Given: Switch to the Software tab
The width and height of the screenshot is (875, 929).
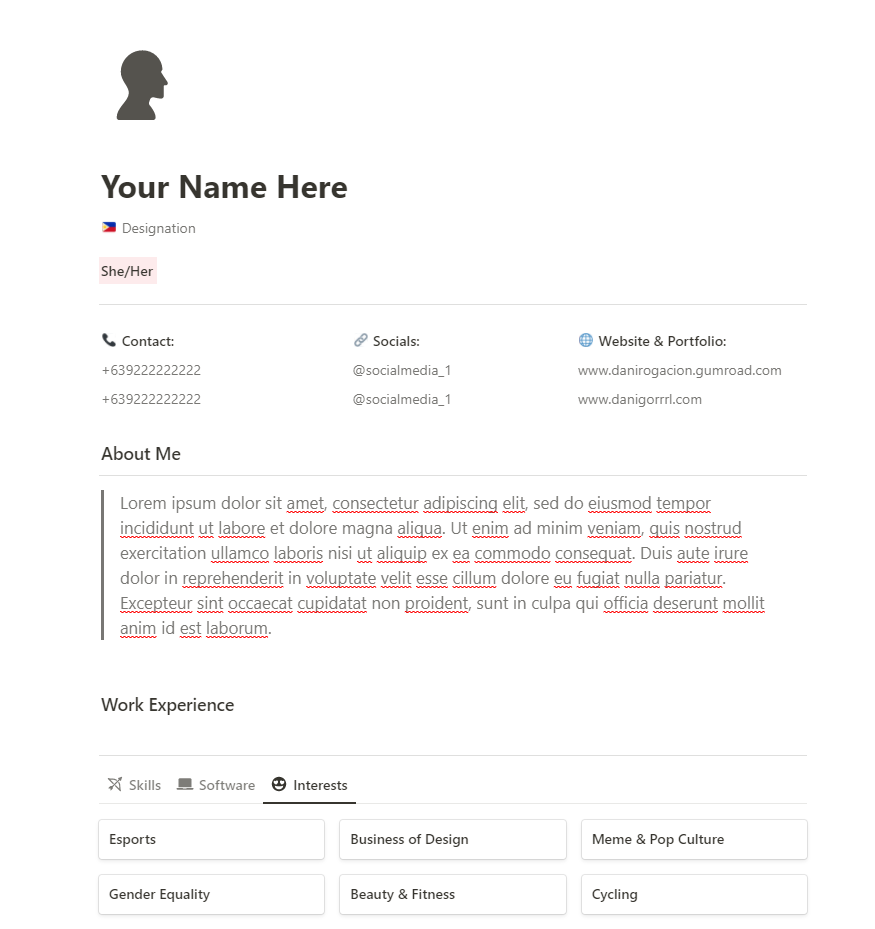Looking at the screenshot, I should (216, 785).
